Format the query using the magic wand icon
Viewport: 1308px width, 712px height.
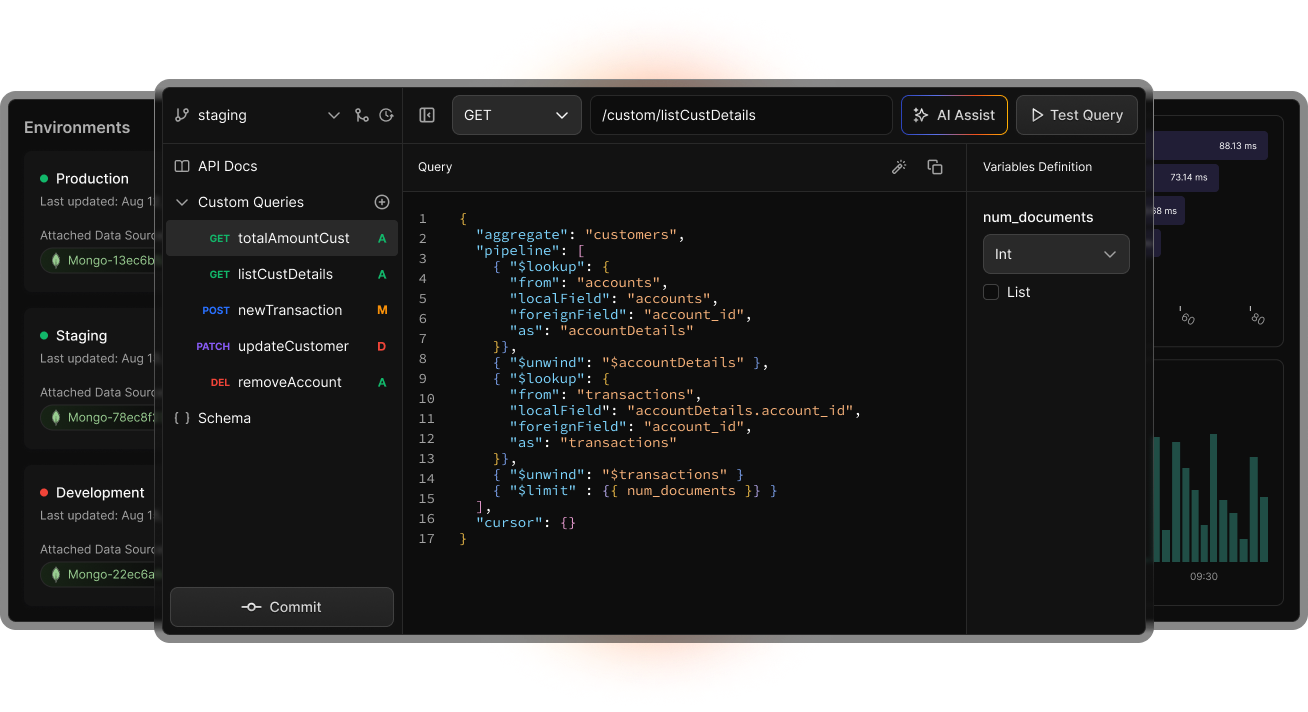pos(898,167)
